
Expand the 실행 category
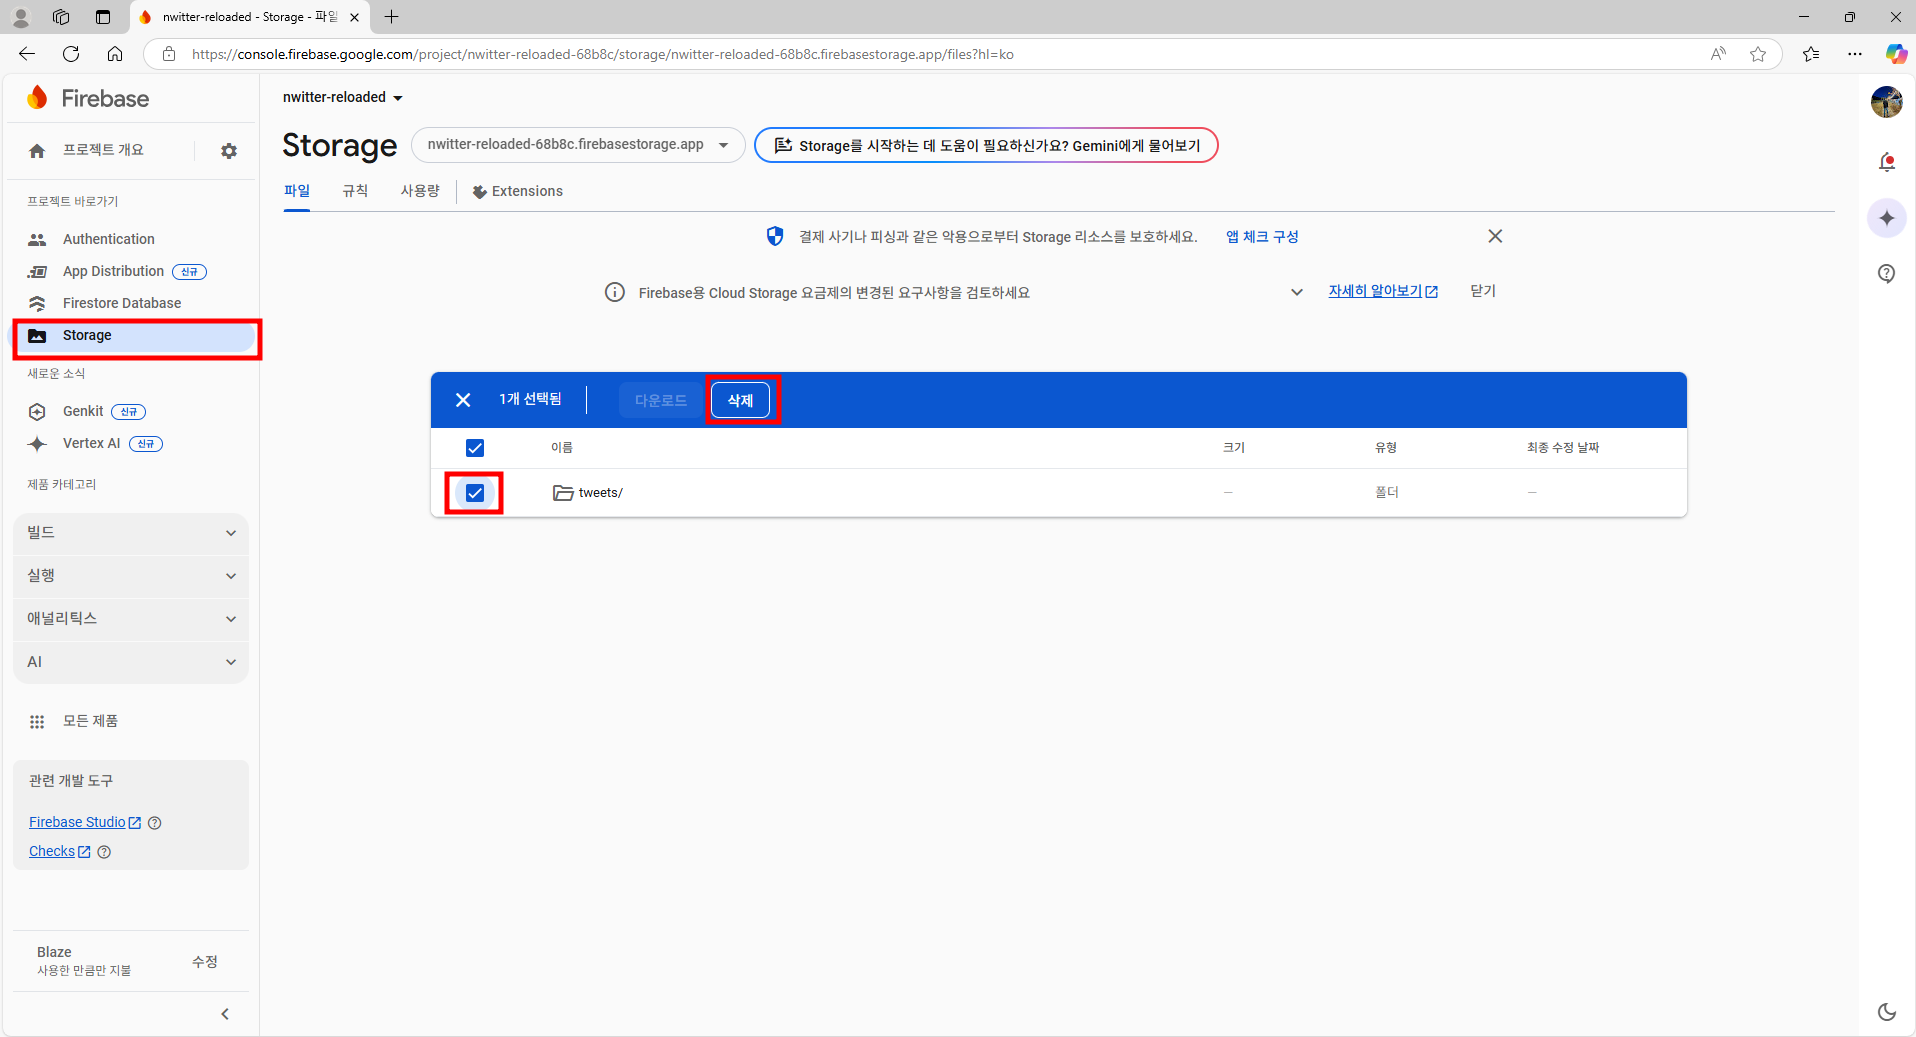[131, 576]
